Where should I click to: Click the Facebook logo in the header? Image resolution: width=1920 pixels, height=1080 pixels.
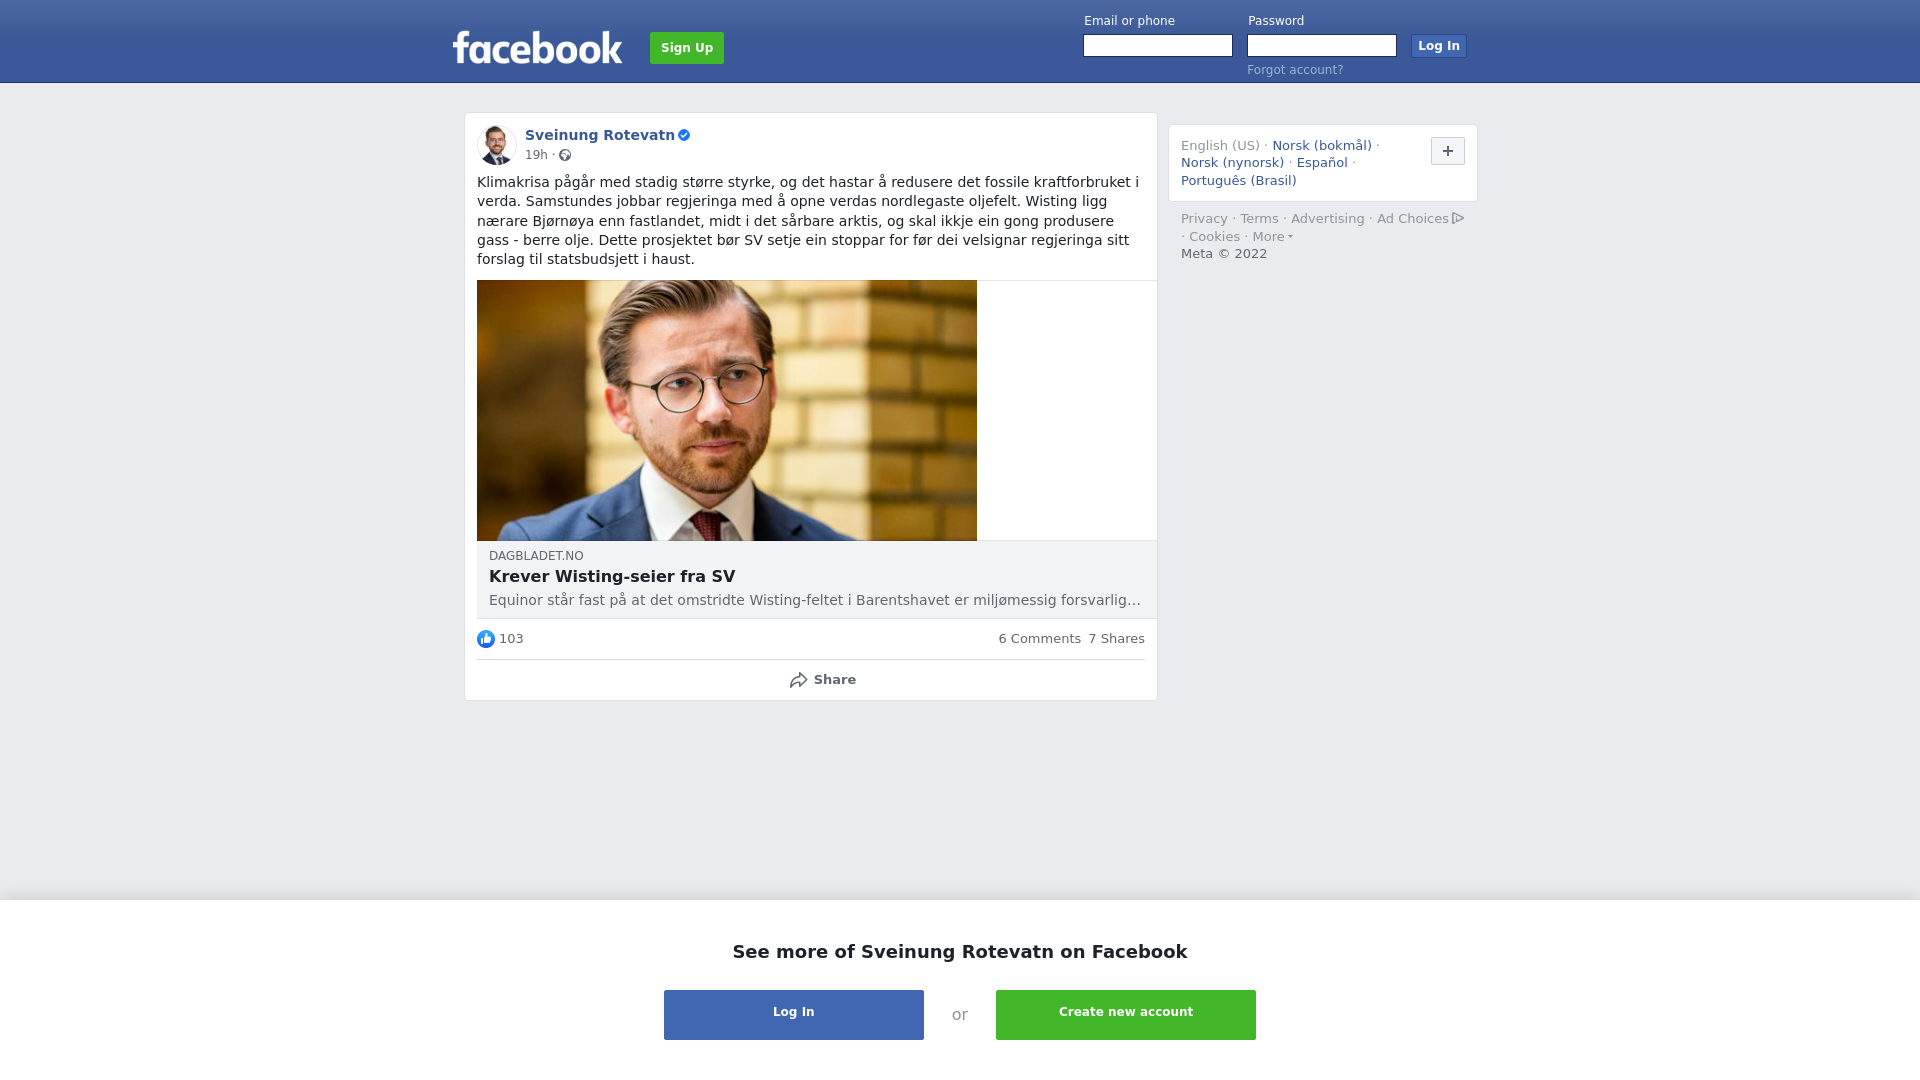click(x=537, y=47)
